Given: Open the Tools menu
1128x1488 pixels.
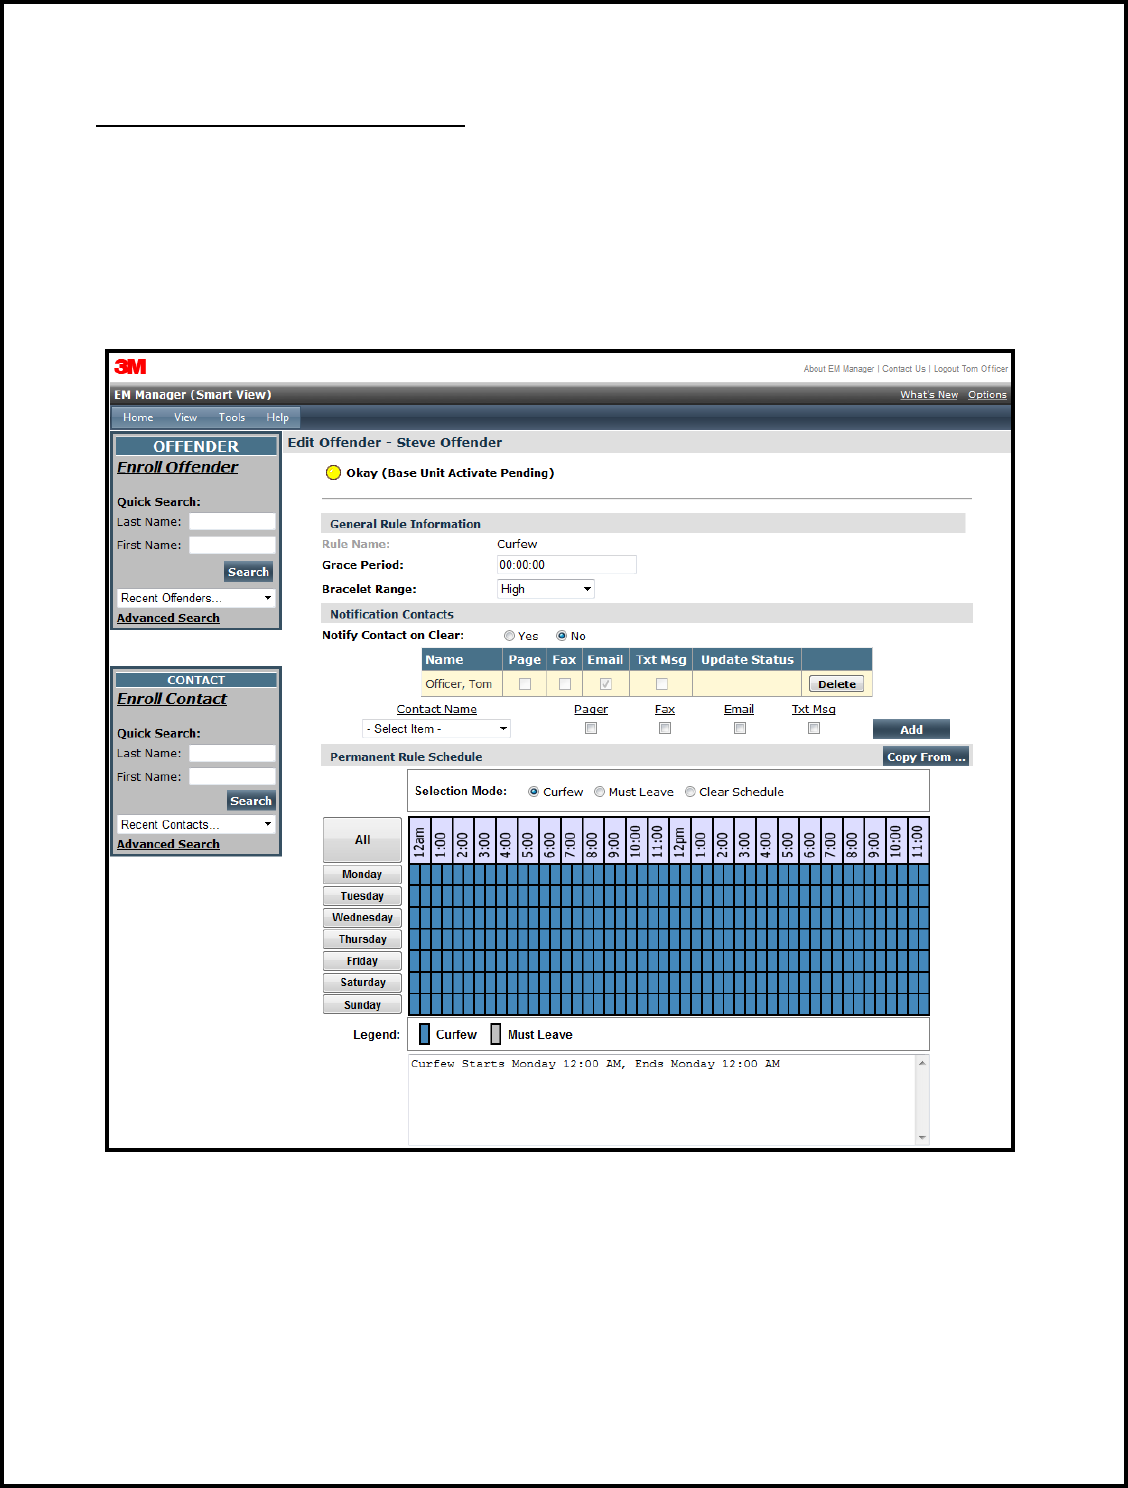Looking at the screenshot, I should [232, 418].
